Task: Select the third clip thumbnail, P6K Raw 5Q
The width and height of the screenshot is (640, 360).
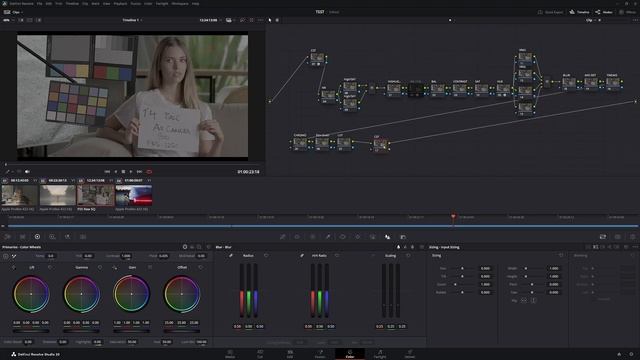Action: click(x=96, y=196)
